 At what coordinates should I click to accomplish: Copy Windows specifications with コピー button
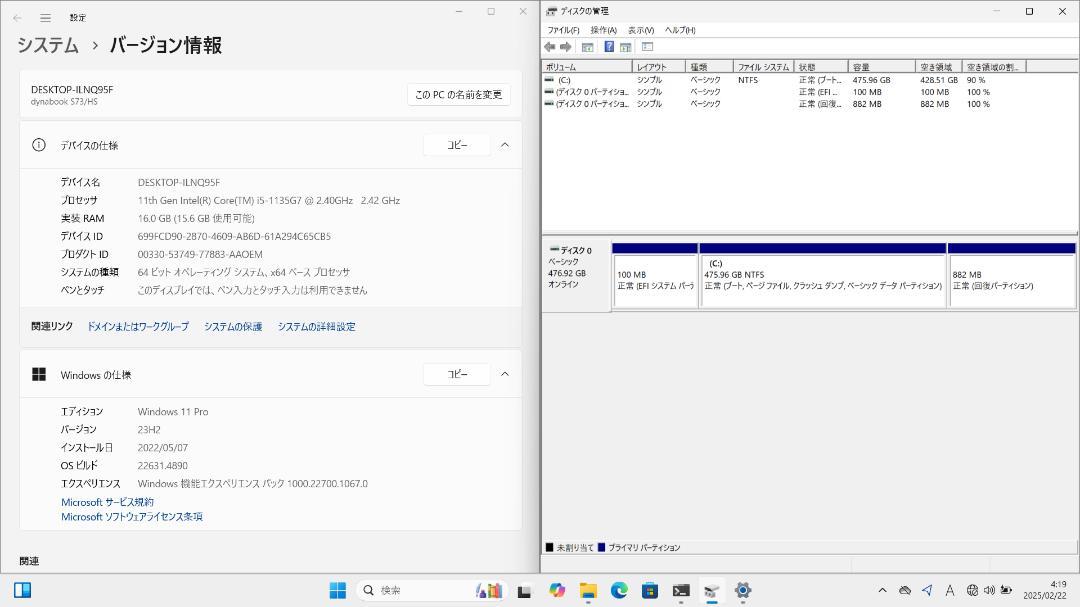pos(457,374)
